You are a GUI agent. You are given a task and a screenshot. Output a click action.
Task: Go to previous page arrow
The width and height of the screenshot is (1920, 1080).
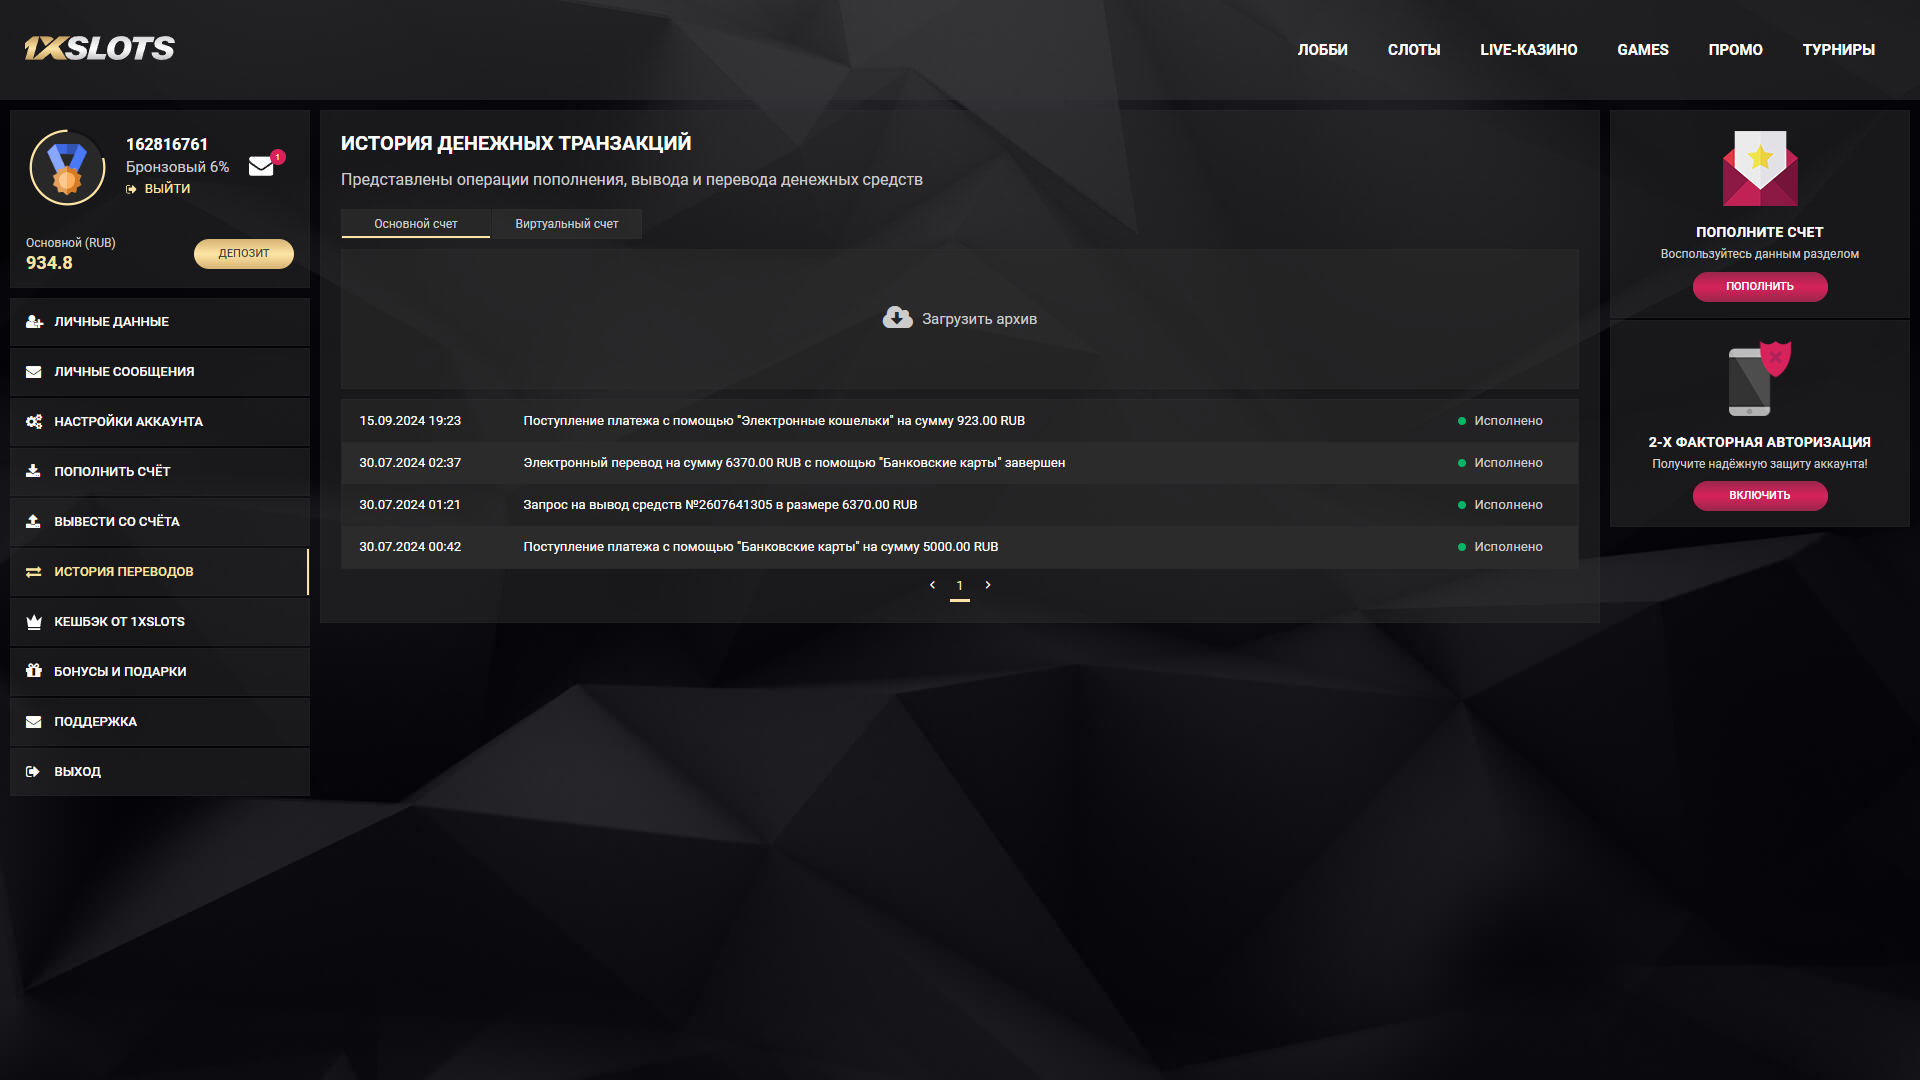(x=932, y=585)
